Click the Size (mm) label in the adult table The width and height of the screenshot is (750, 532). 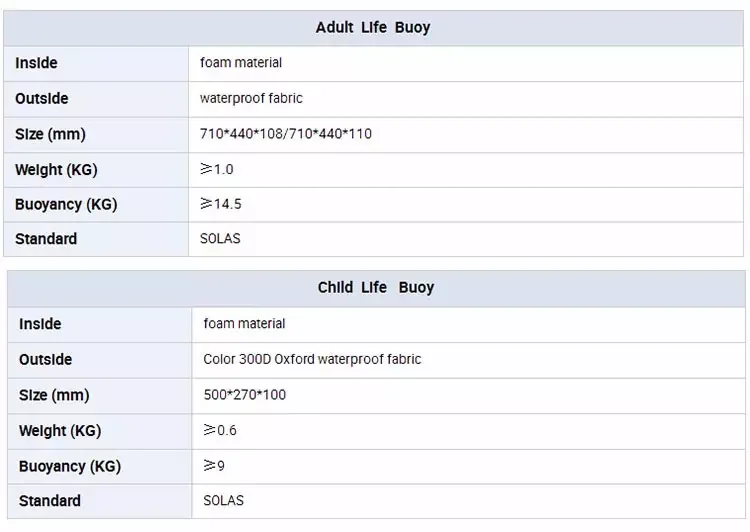50,133
